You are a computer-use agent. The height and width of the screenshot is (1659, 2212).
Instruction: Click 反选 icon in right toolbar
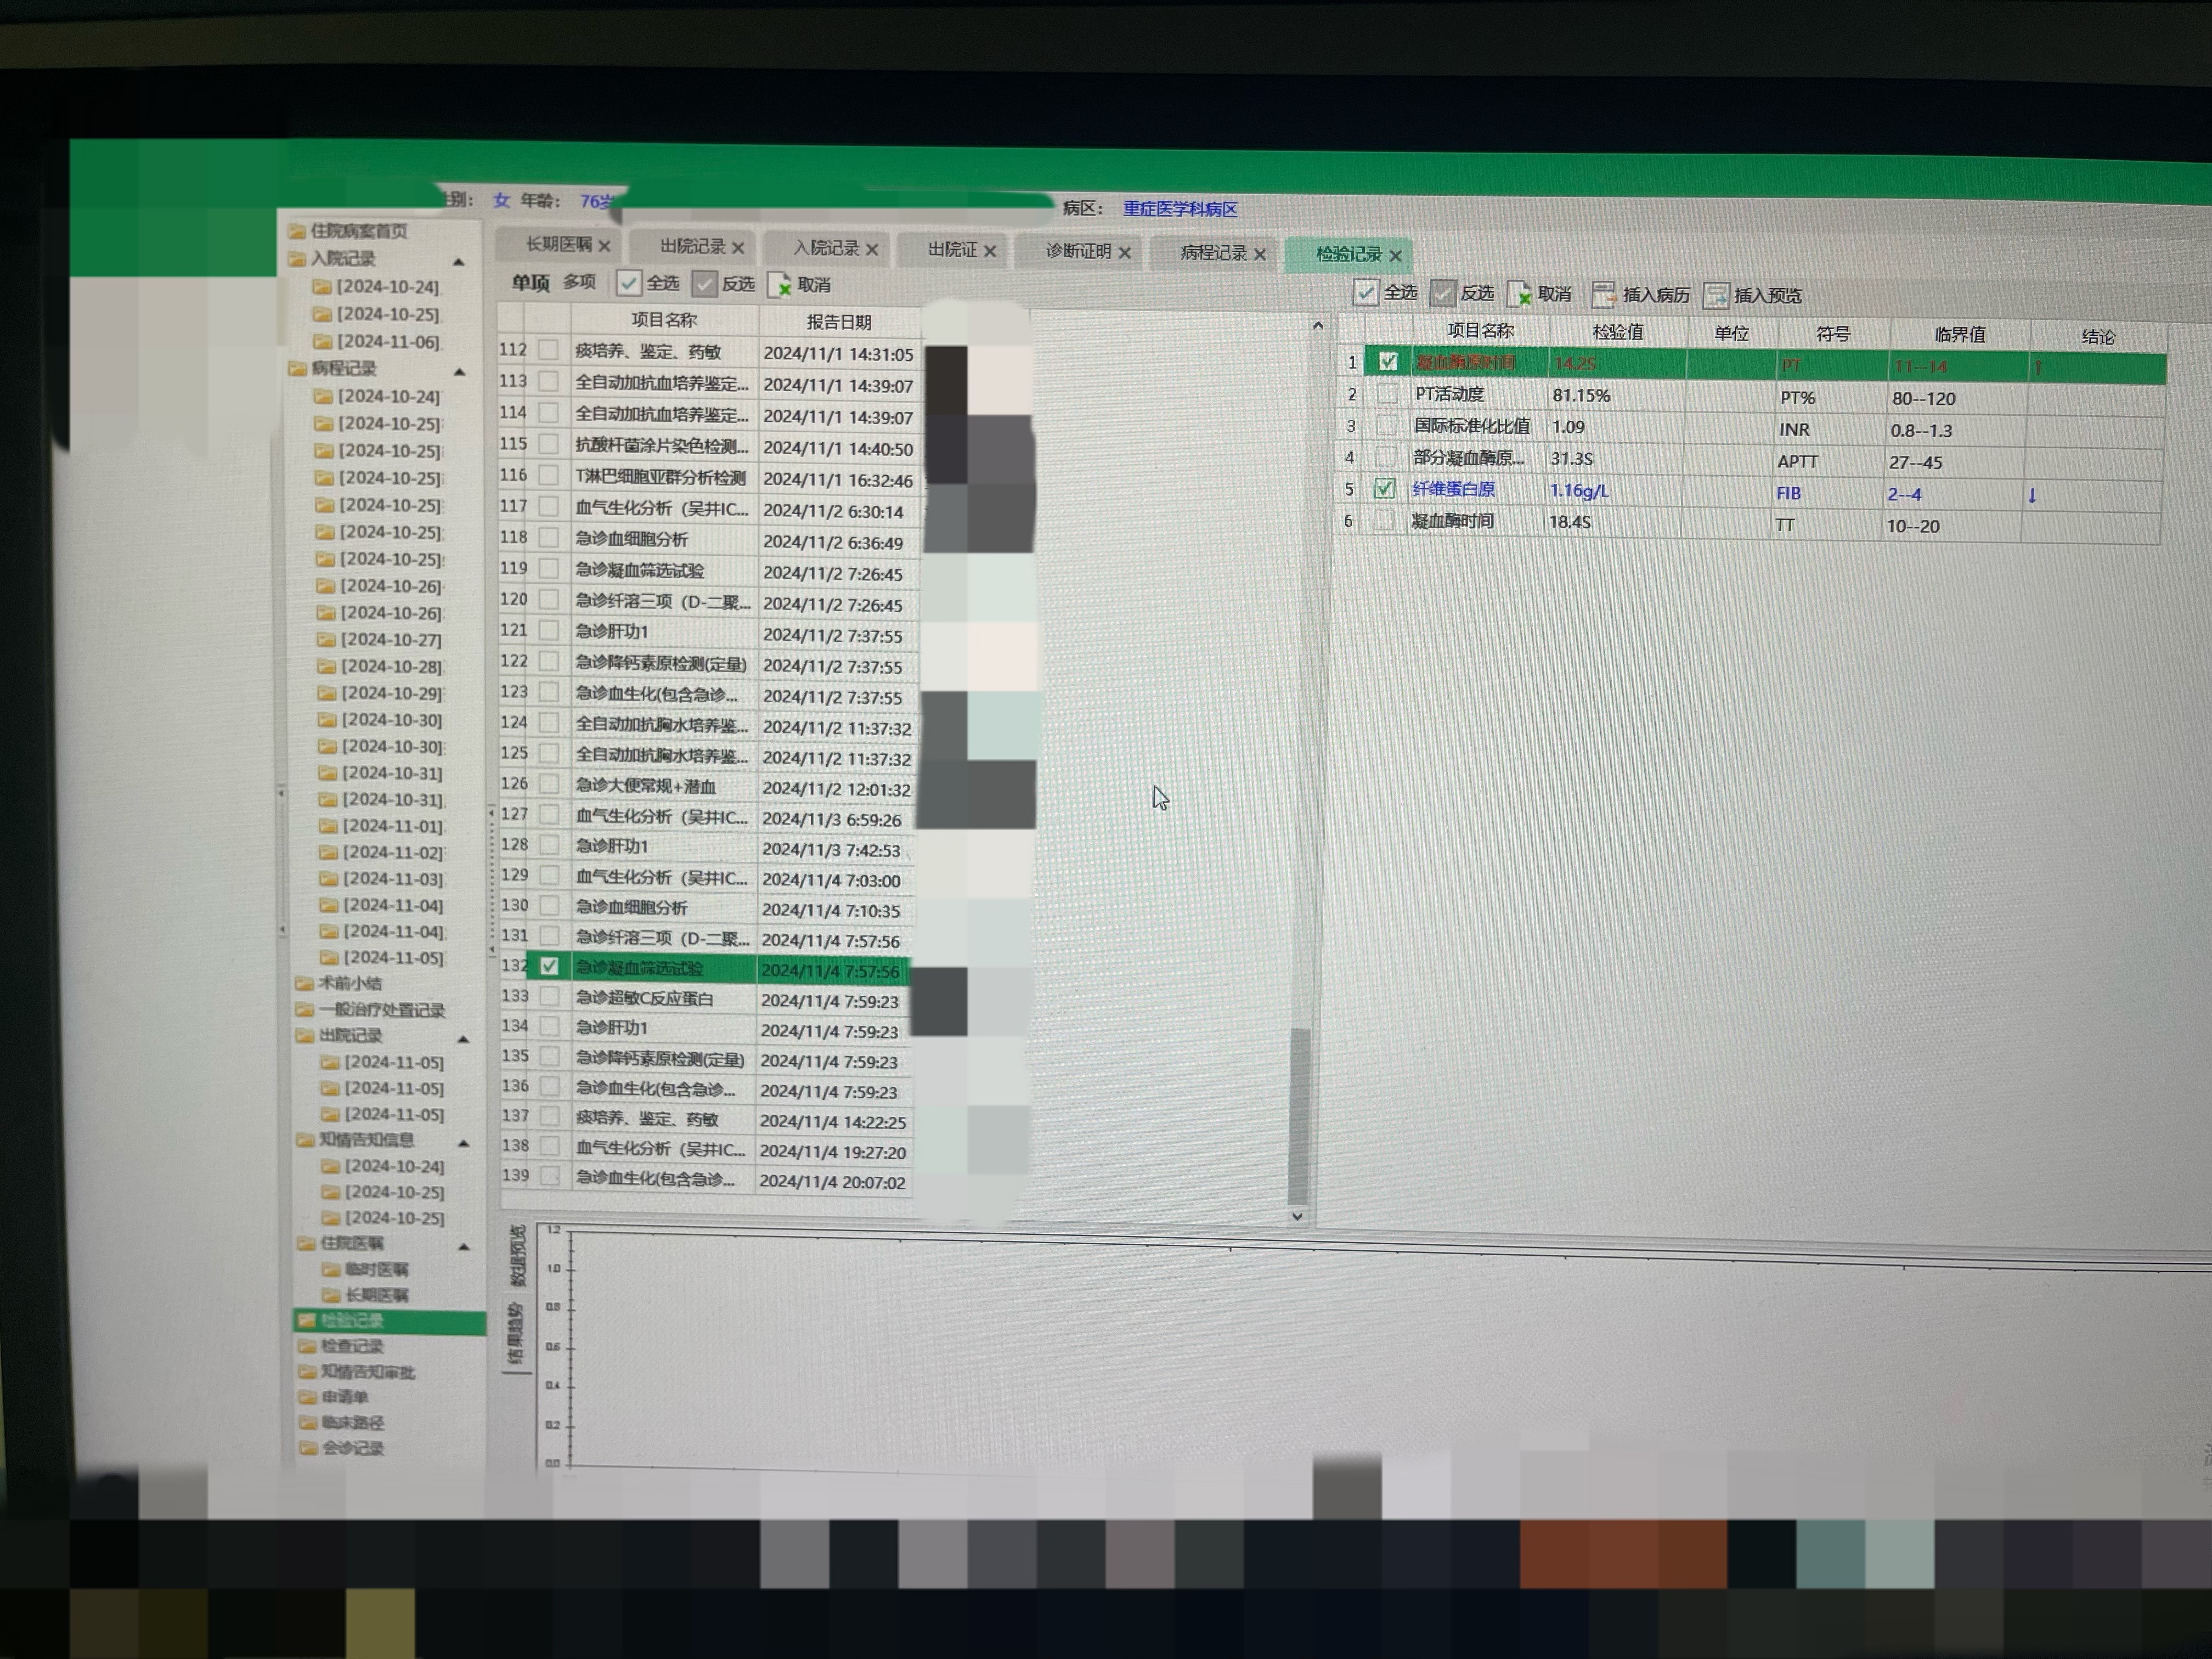click(1442, 293)
